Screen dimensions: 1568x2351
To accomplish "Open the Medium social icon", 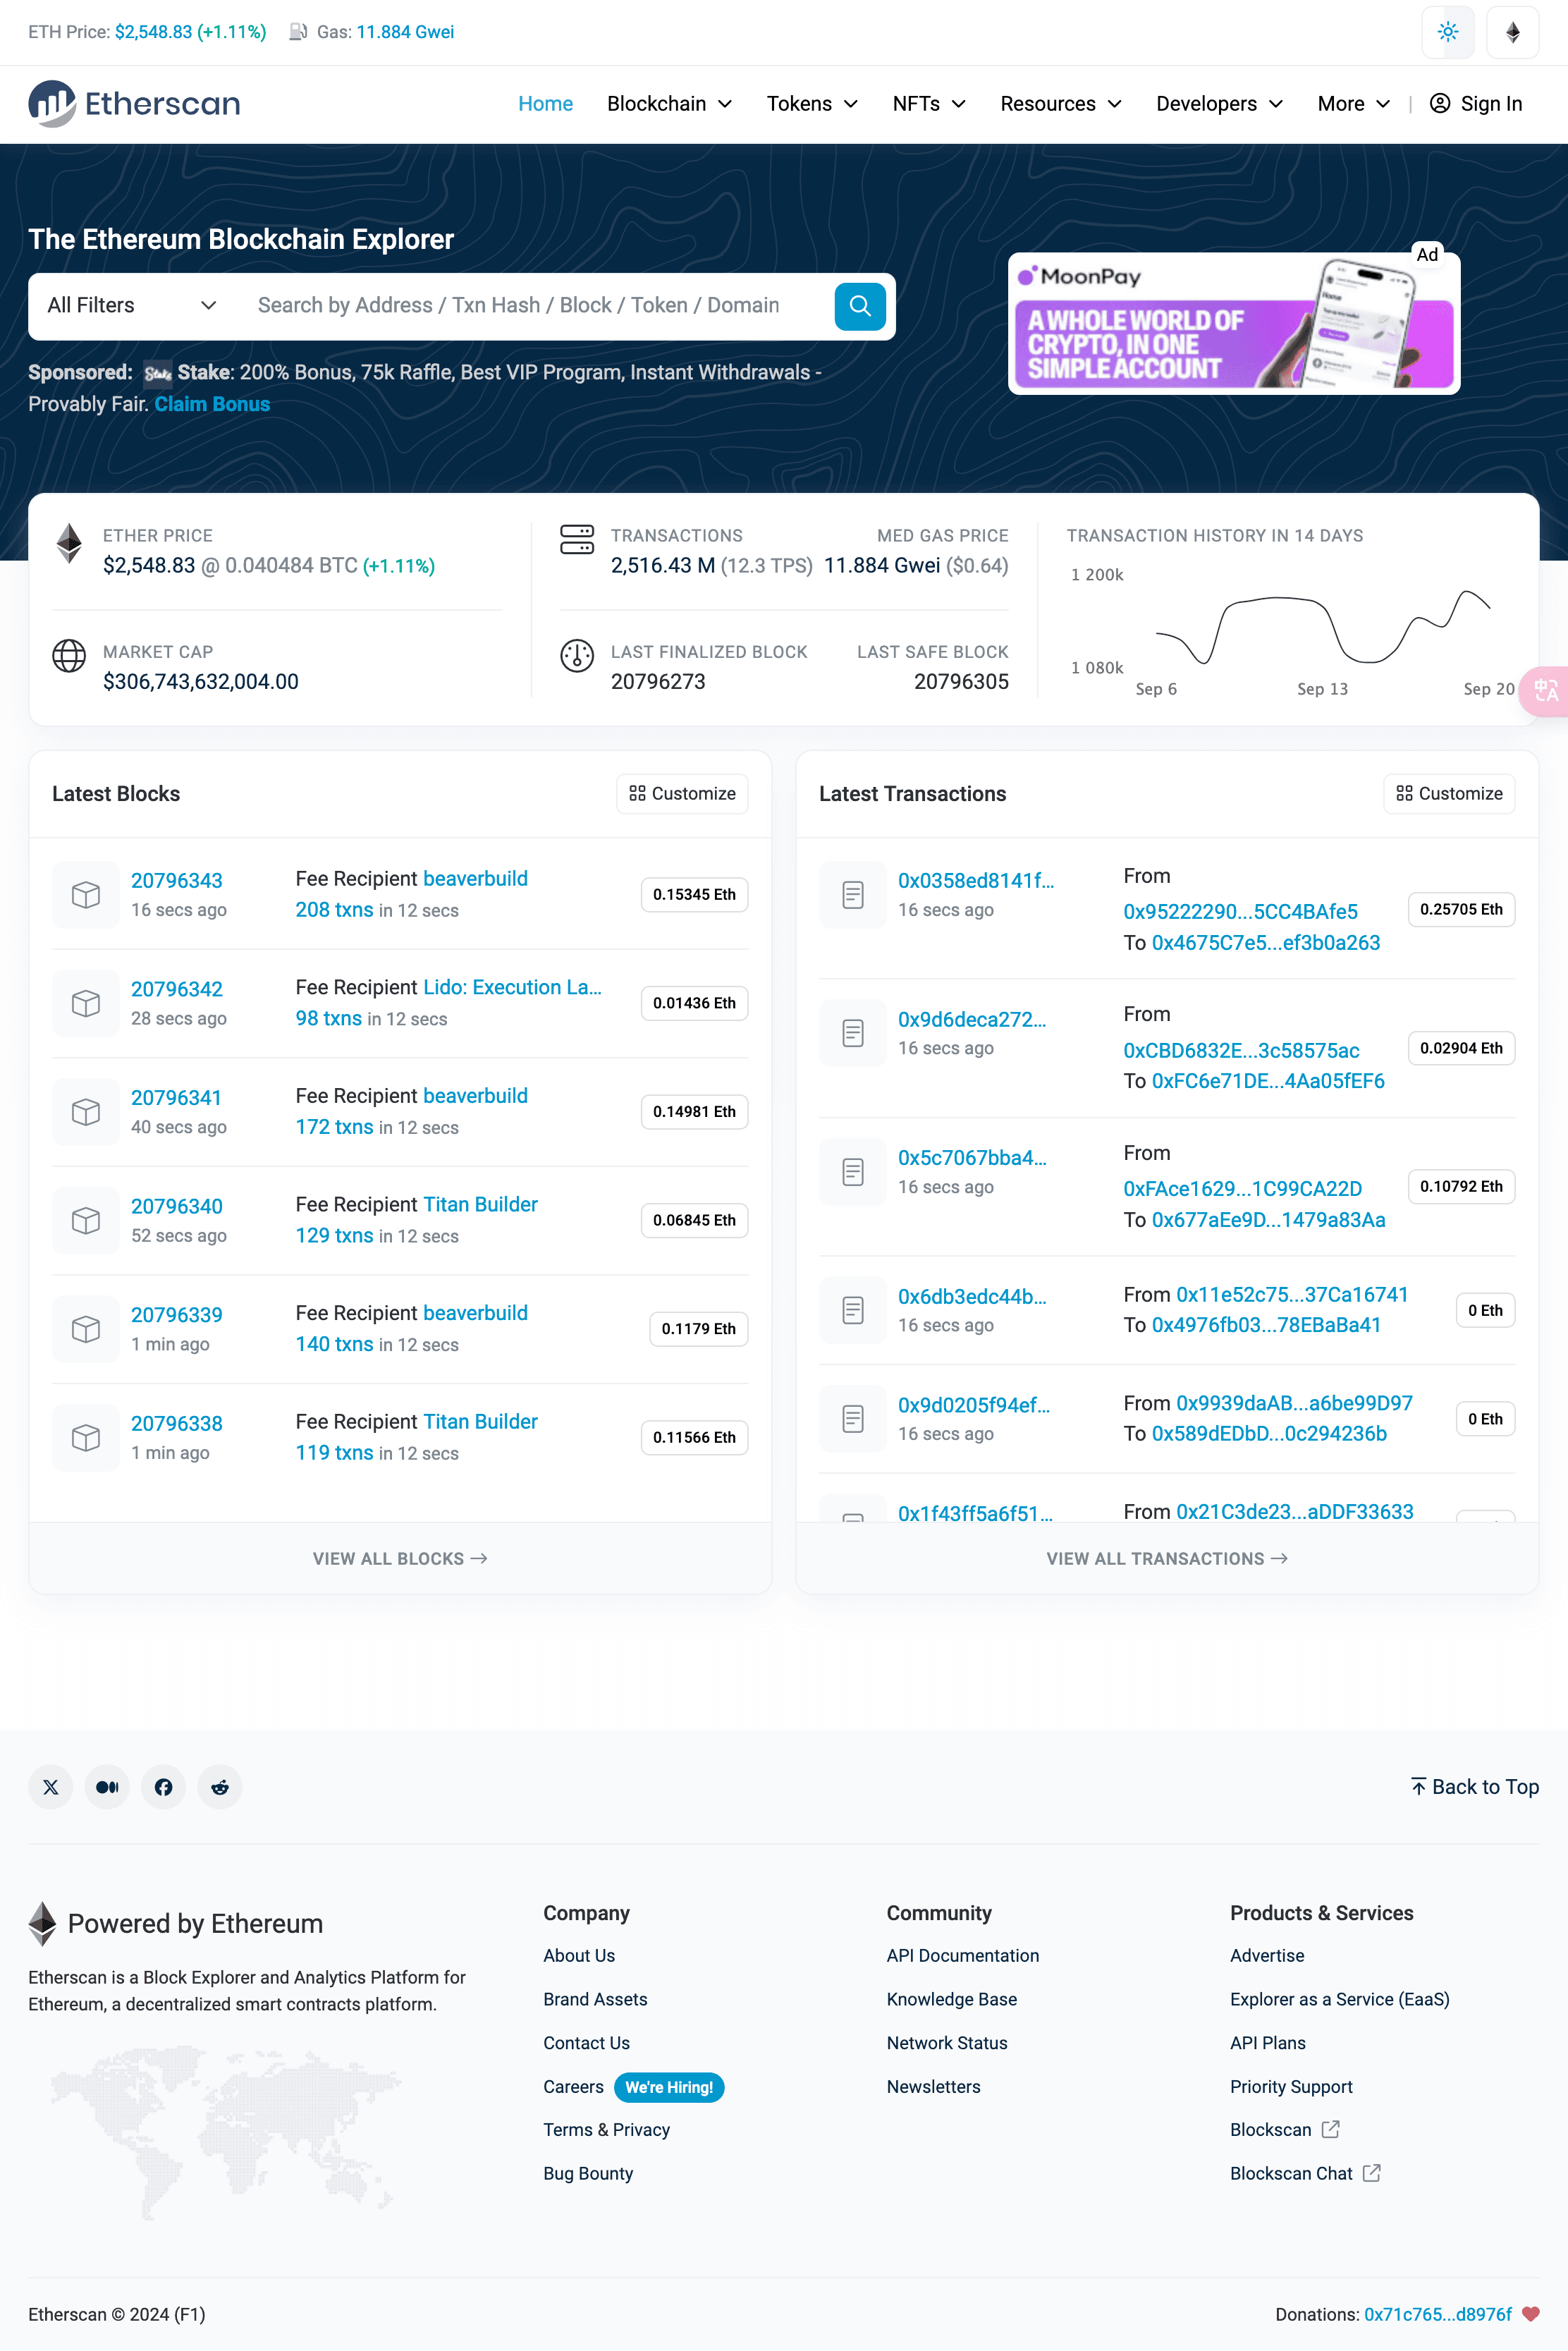I will [107, 1786].
